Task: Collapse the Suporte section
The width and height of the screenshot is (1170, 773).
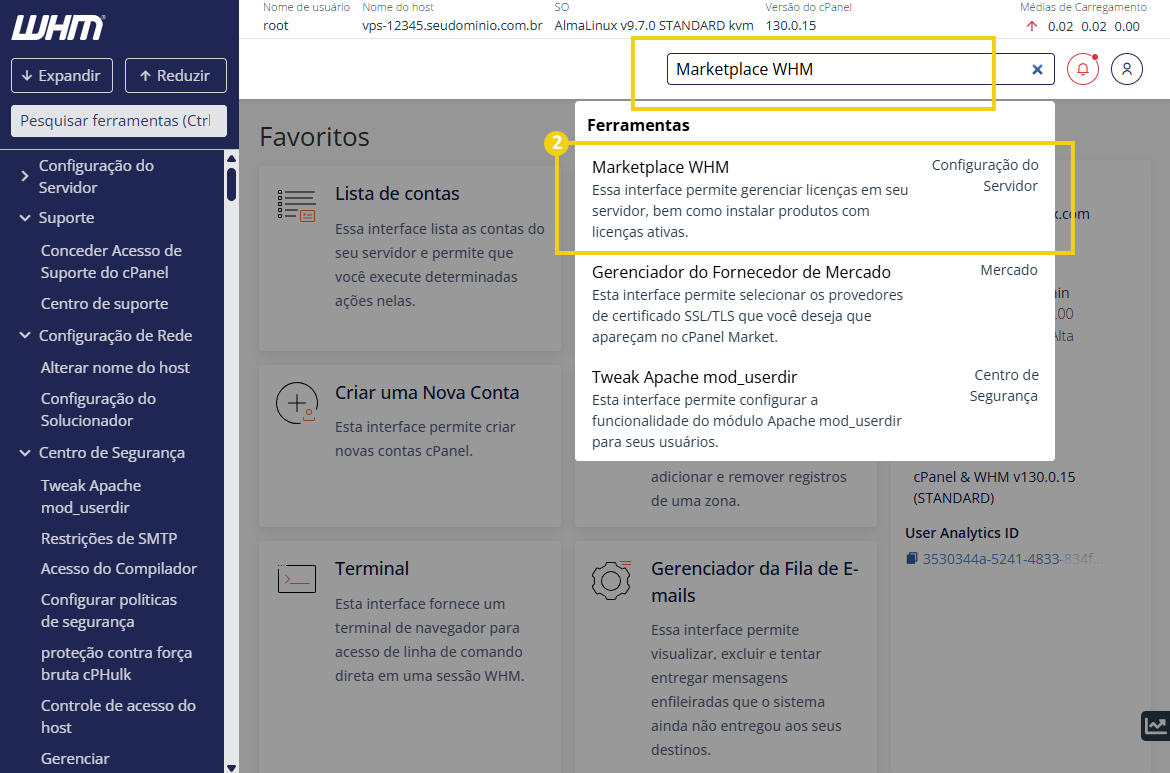Action: [x=22, y=217]
